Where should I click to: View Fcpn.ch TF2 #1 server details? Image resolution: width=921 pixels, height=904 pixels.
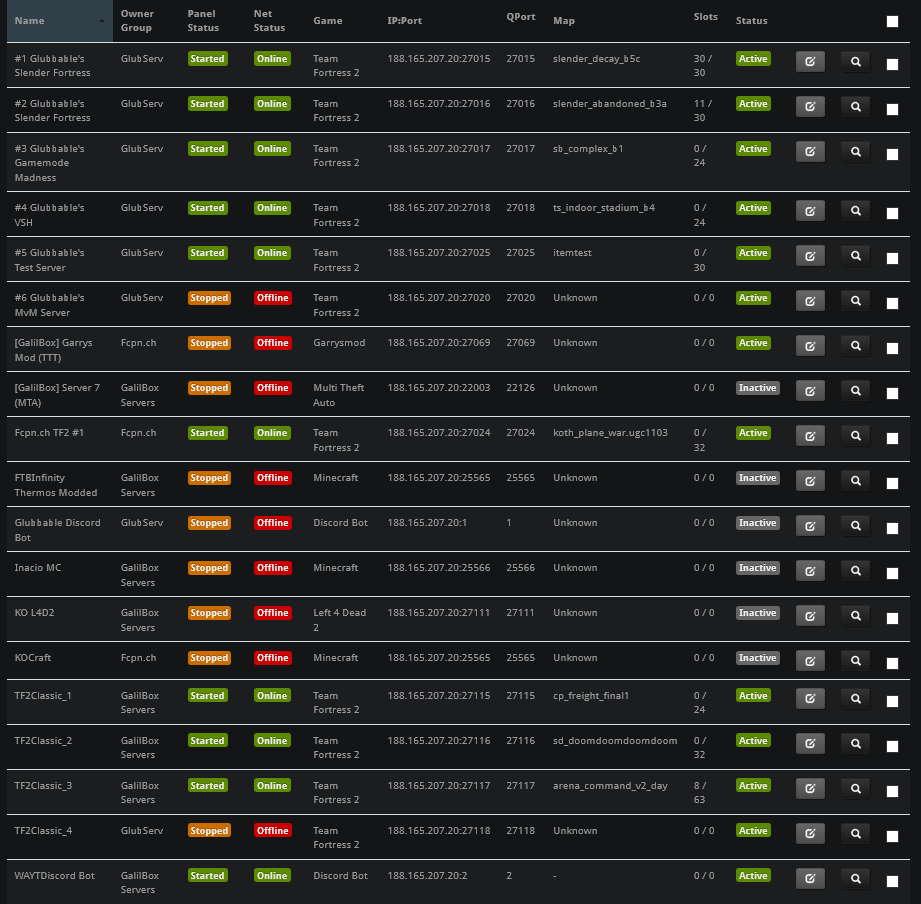point(856,436)
